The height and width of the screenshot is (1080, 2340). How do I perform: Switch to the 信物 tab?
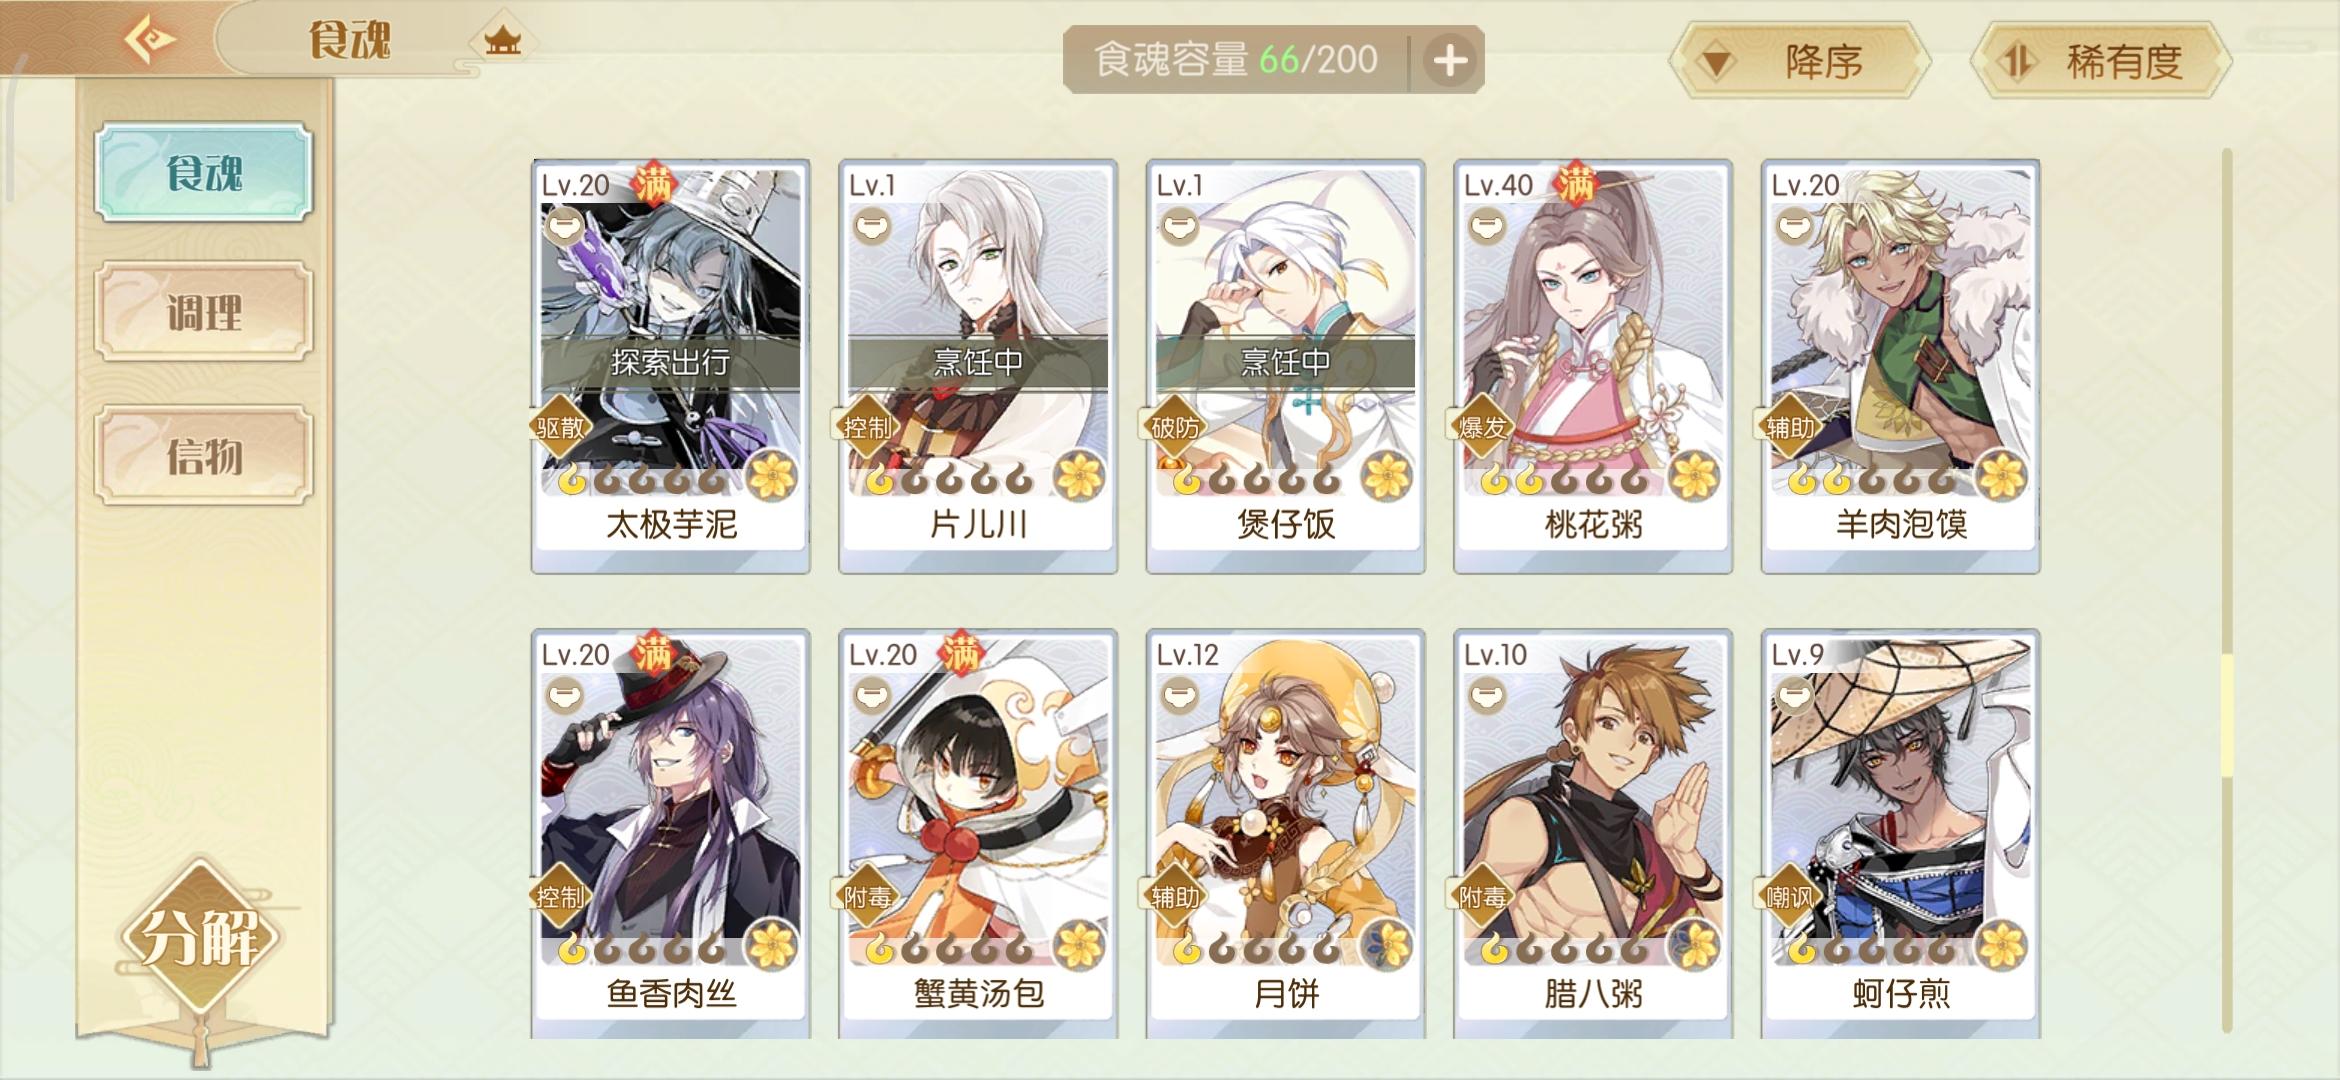pos(205,456)
